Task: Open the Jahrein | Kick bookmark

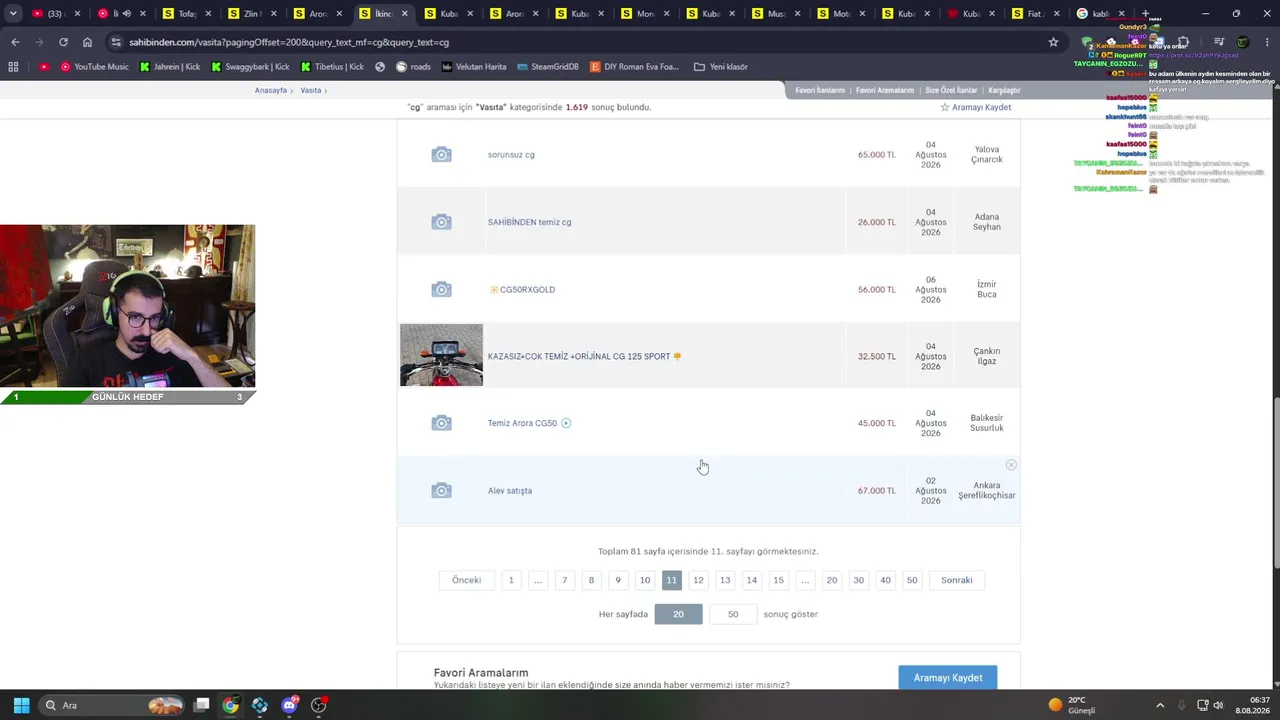Action: pos(171,67)
